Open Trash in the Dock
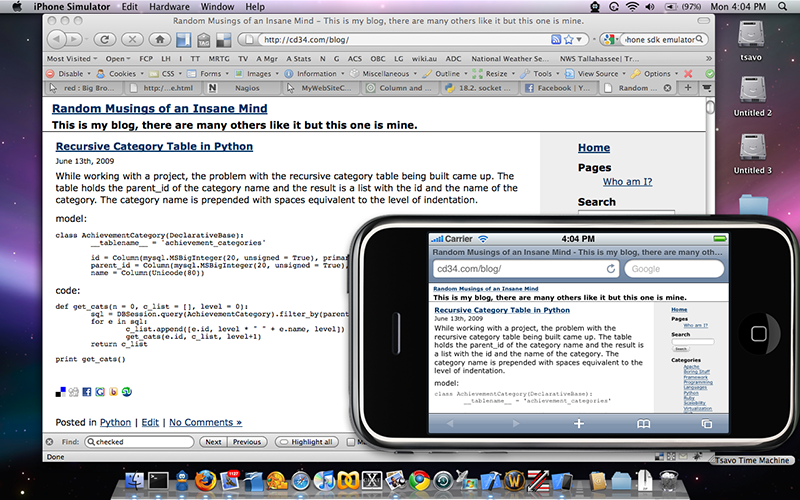This screenshot has width=800, height=500. coord(668,481)
